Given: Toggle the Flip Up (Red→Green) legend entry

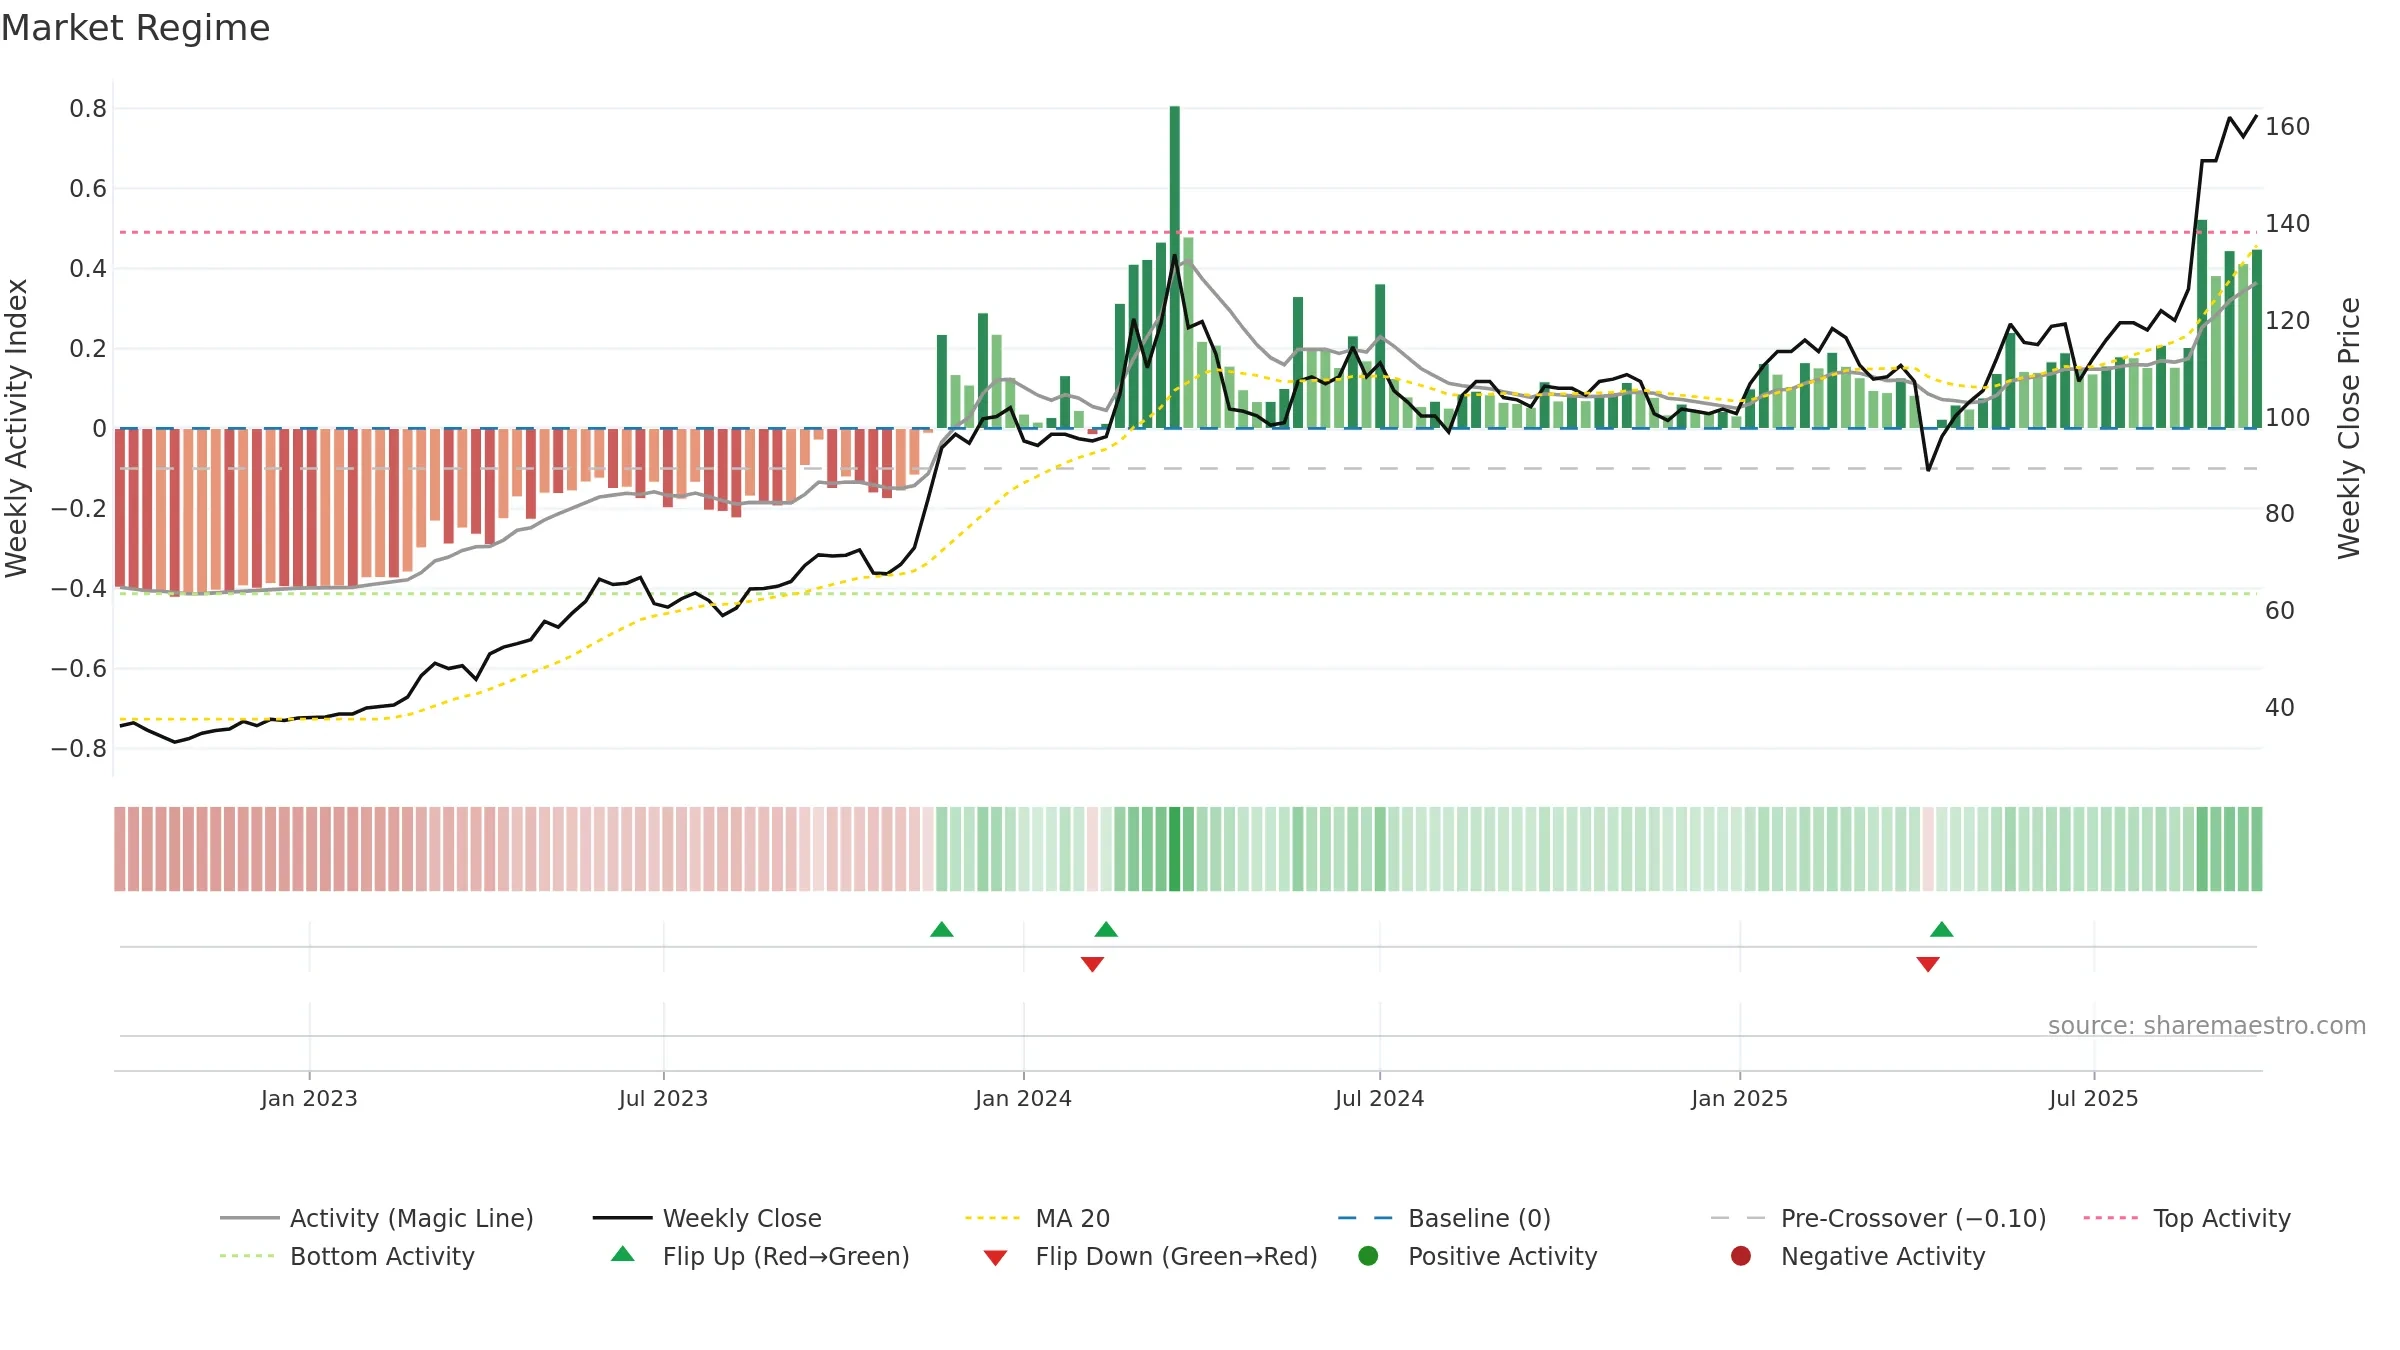Looking at the screenshot, I should pos(760,1256).
